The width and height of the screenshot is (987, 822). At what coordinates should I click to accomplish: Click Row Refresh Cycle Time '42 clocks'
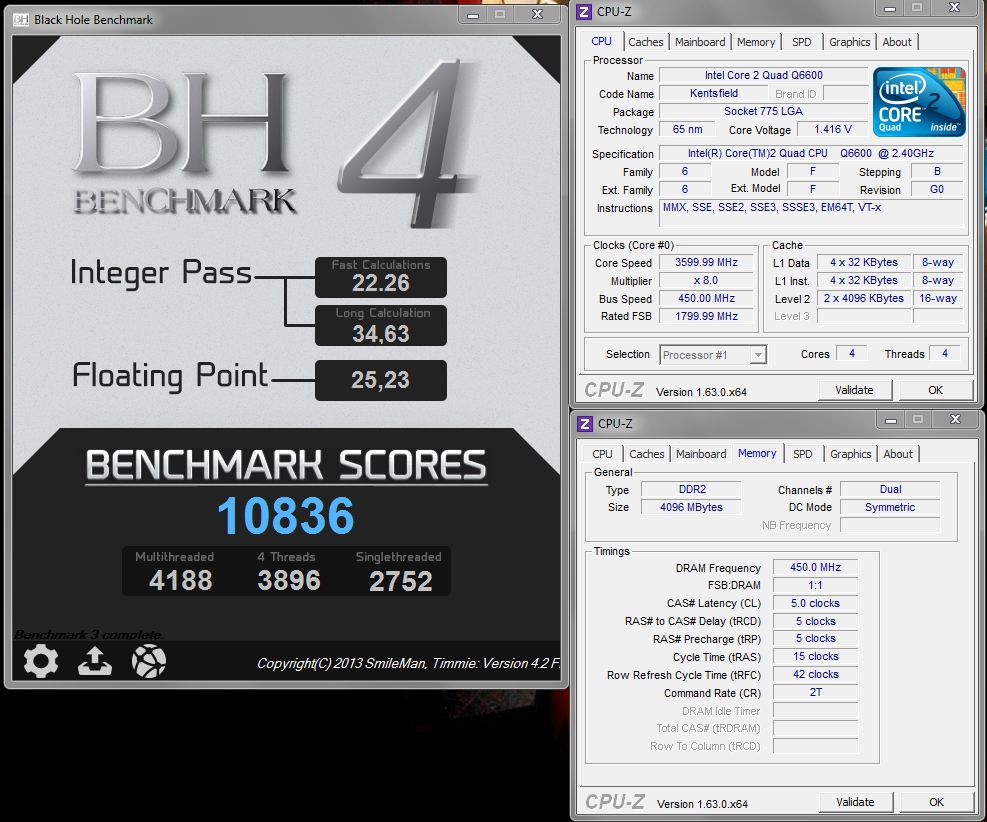pos(815,674)
